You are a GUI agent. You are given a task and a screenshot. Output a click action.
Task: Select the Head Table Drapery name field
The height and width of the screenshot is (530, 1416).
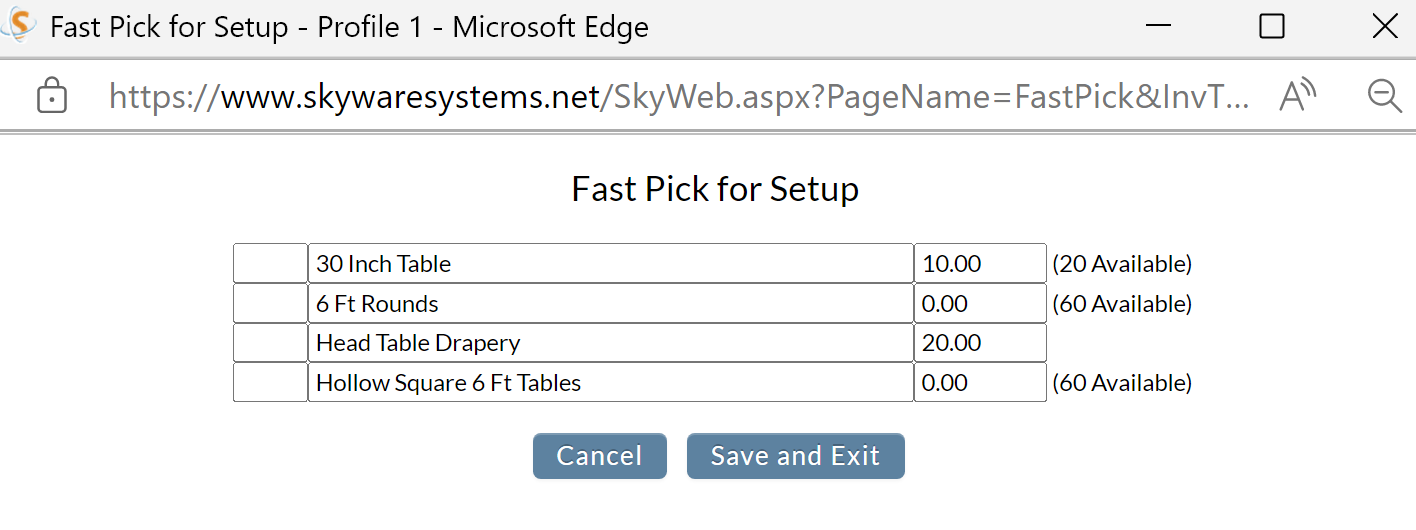tap(611, 342)
